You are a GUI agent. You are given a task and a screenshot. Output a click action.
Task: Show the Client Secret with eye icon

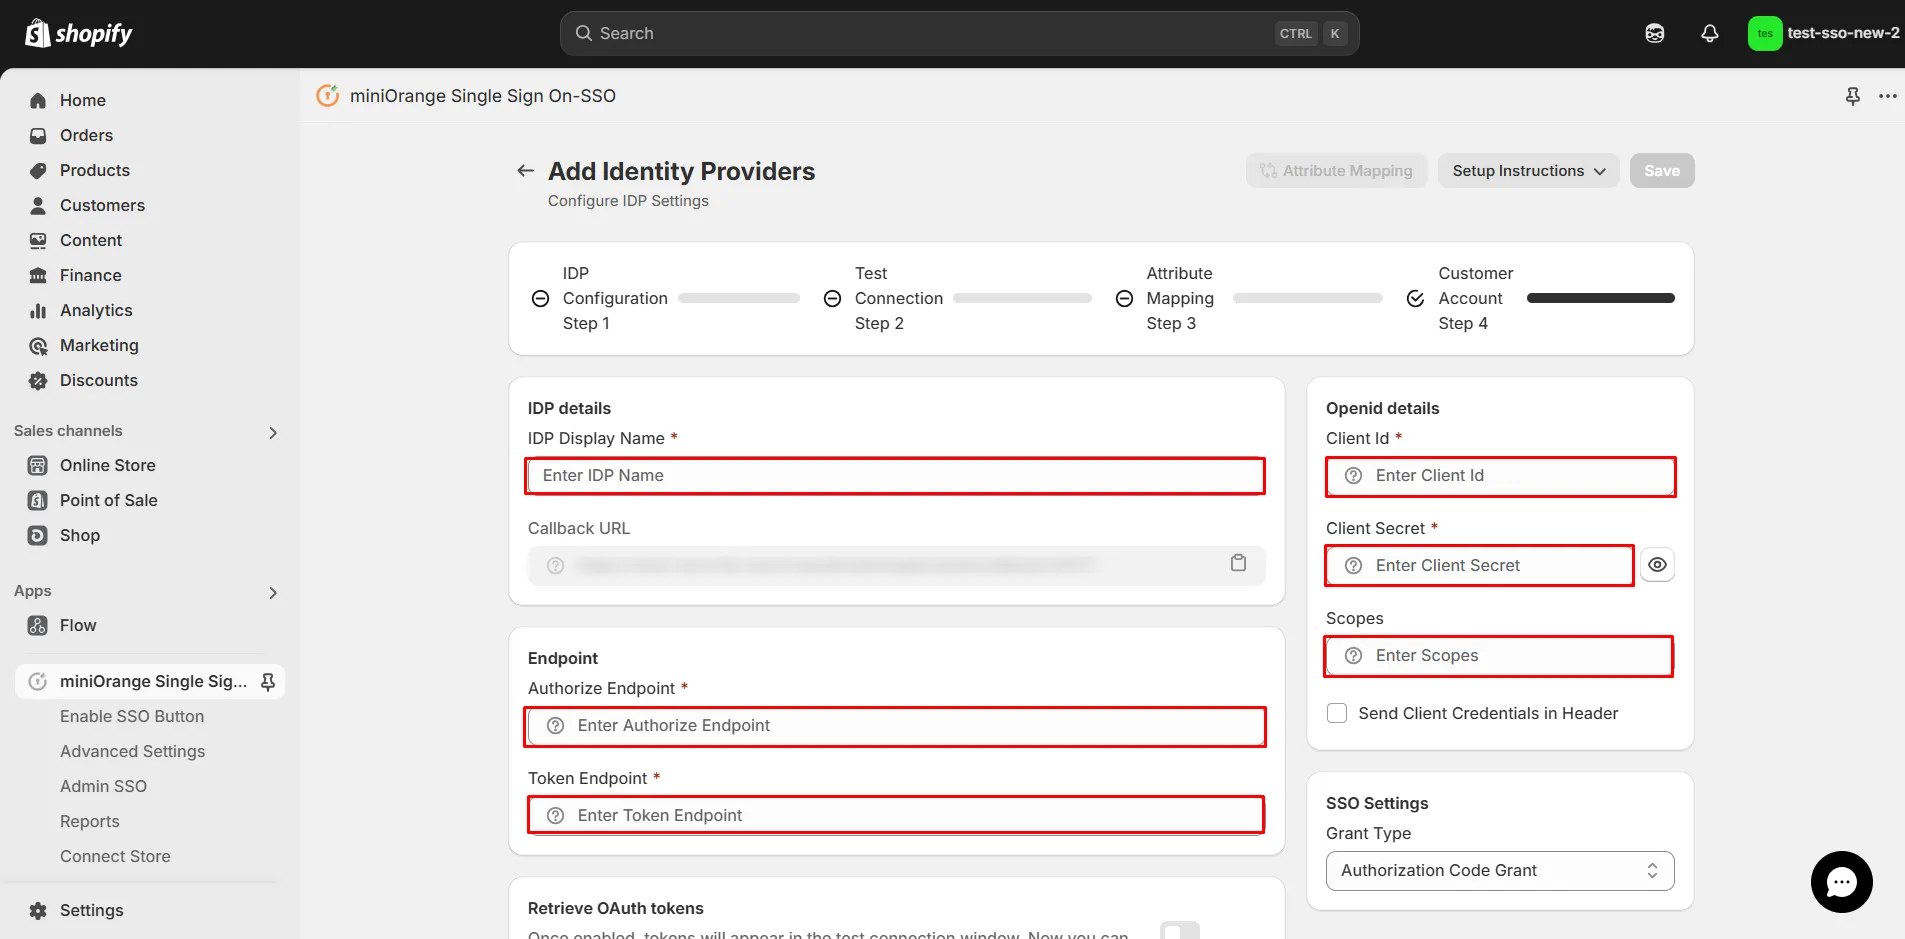click(1657, 565)
